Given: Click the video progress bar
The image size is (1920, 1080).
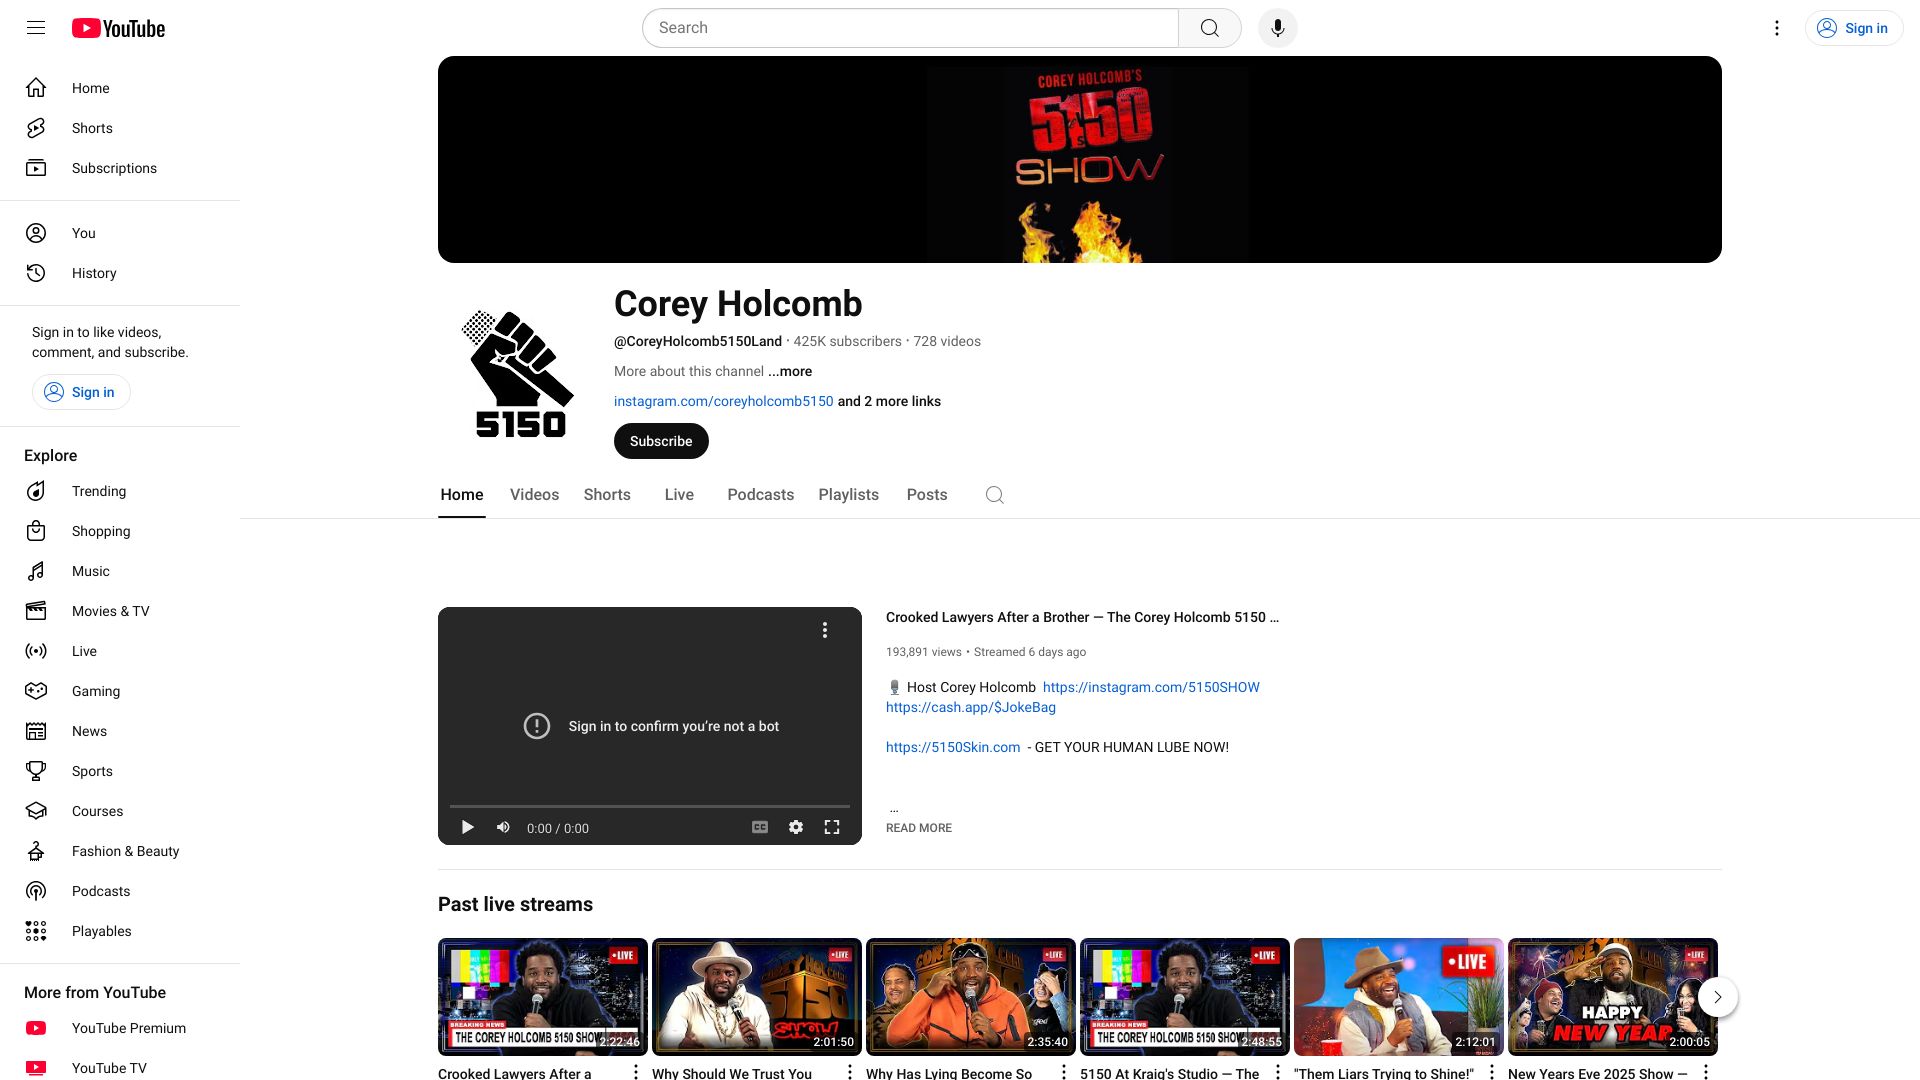Looking at the screenshot, I should (x=649, y=806).
